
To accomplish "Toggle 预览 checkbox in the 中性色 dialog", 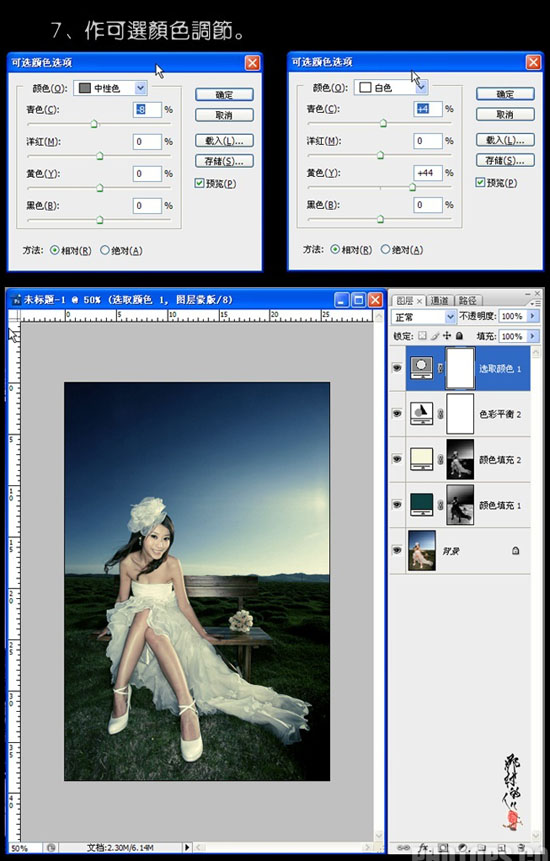I will pyautogui.click(x=199, y=183).
